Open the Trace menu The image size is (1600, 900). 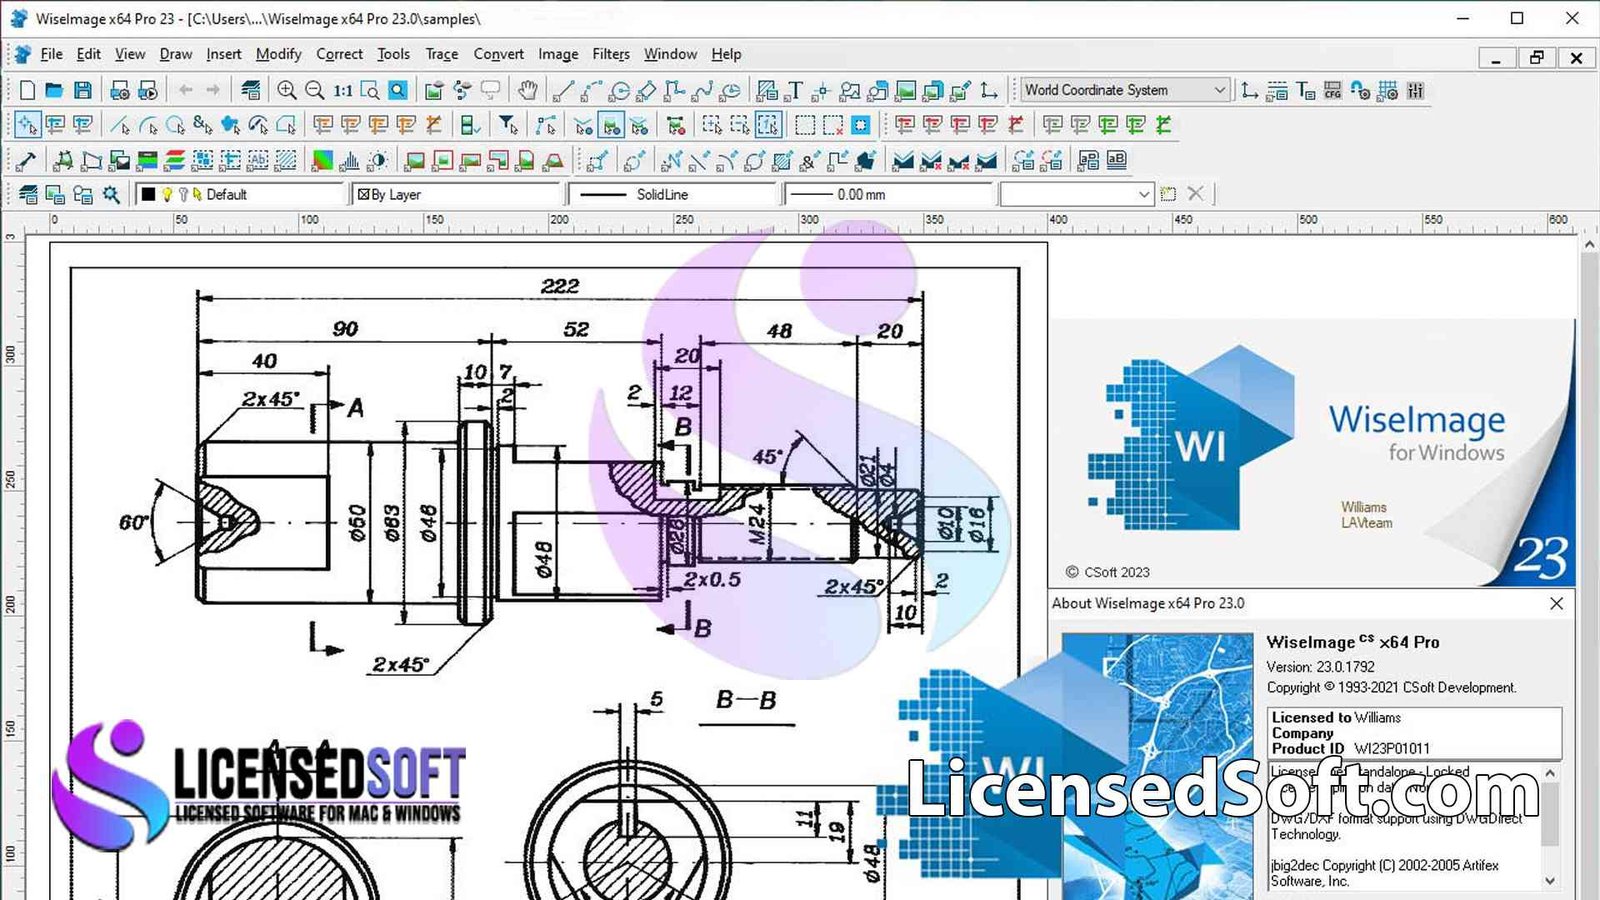(x=441, y=54)
